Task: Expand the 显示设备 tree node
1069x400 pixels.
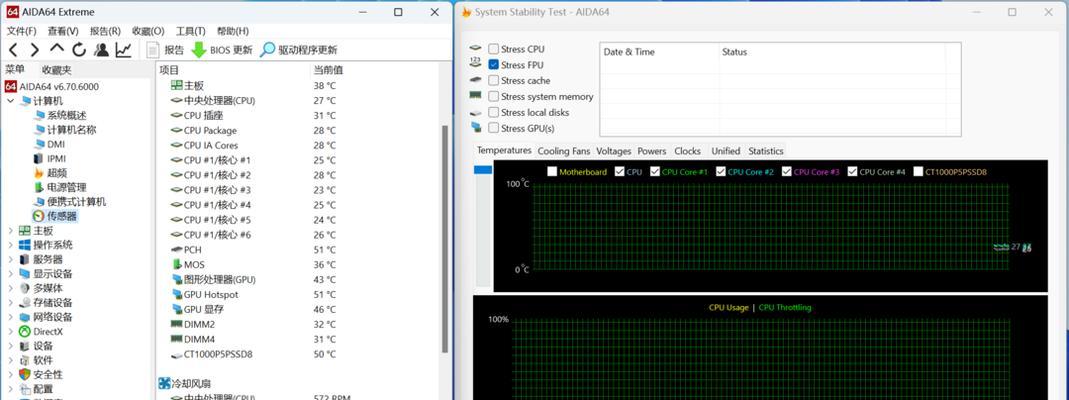Action: pos(10,274)
